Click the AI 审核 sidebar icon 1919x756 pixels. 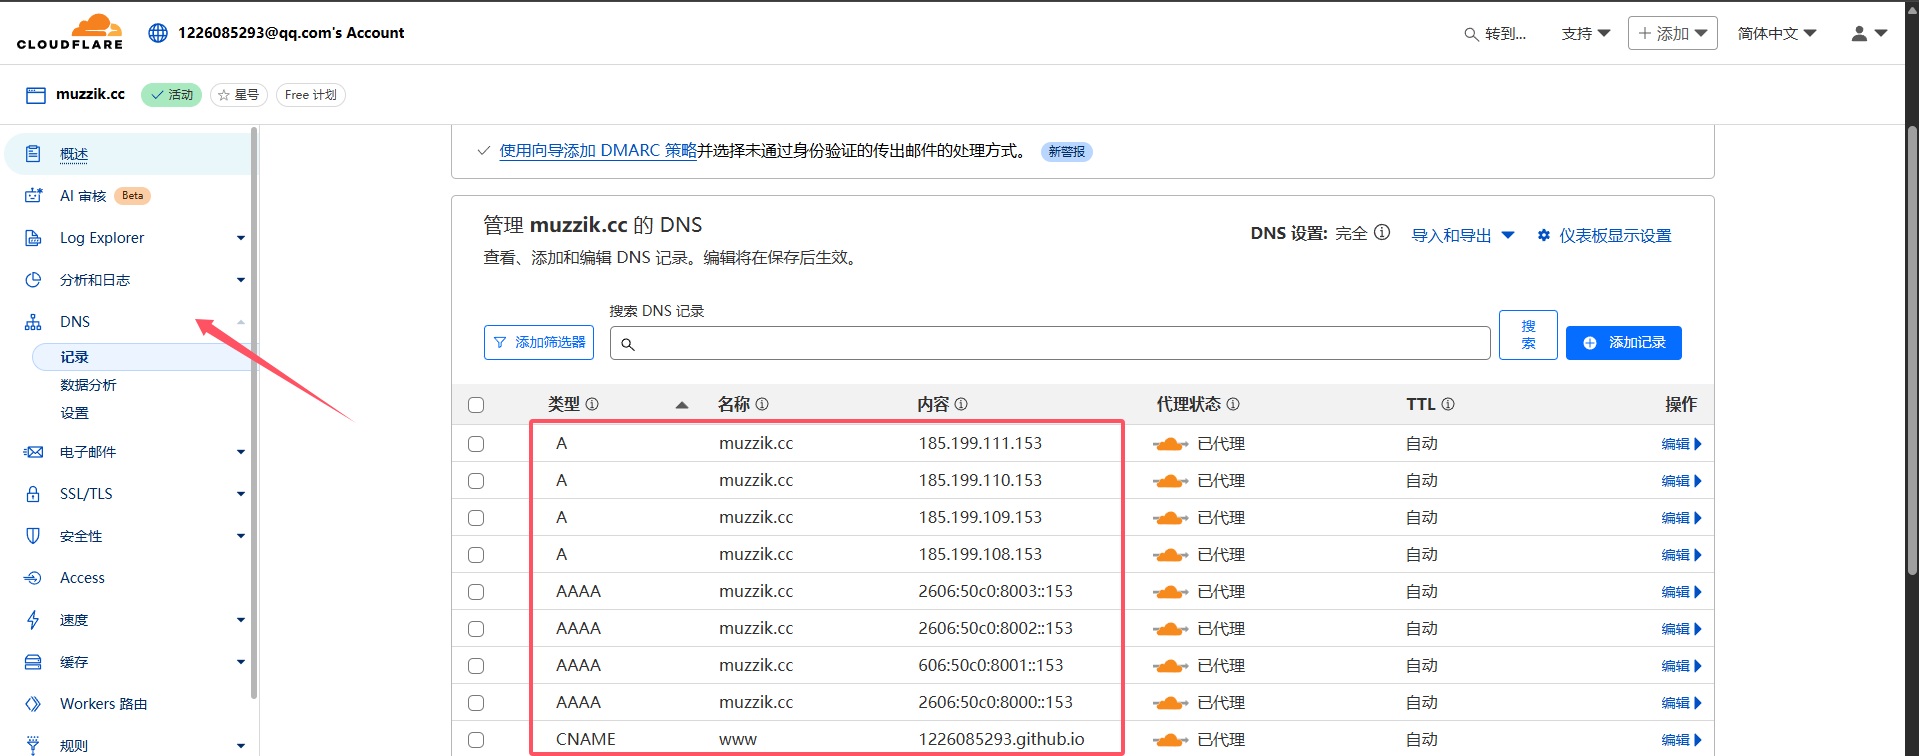[33, 196]
